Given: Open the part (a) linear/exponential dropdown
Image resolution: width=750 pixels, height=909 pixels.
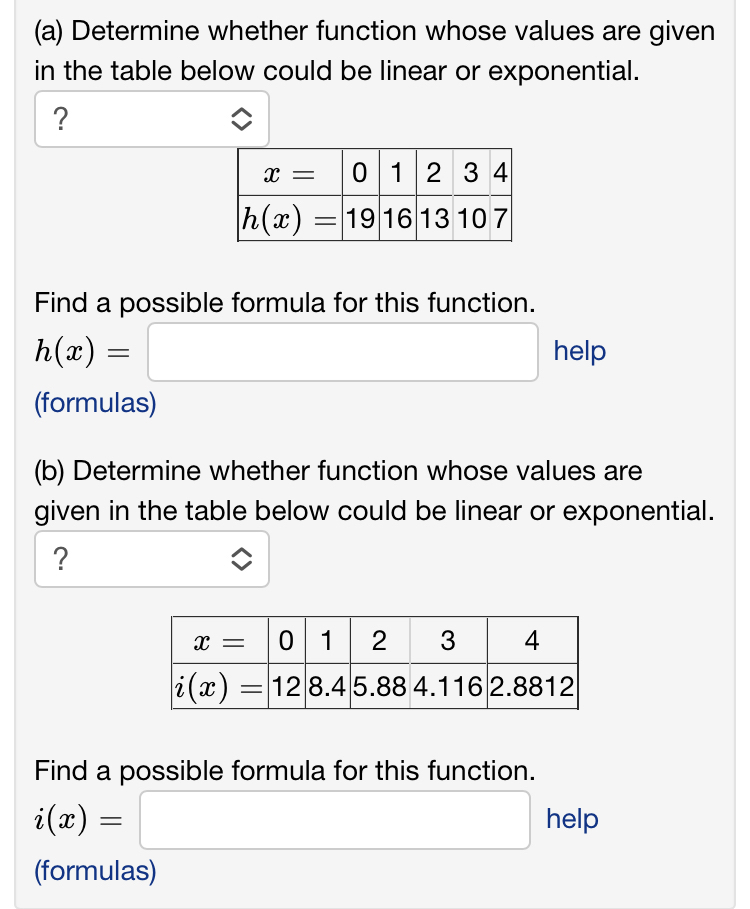Looking at the screenshot, I should tap(152, 119).
